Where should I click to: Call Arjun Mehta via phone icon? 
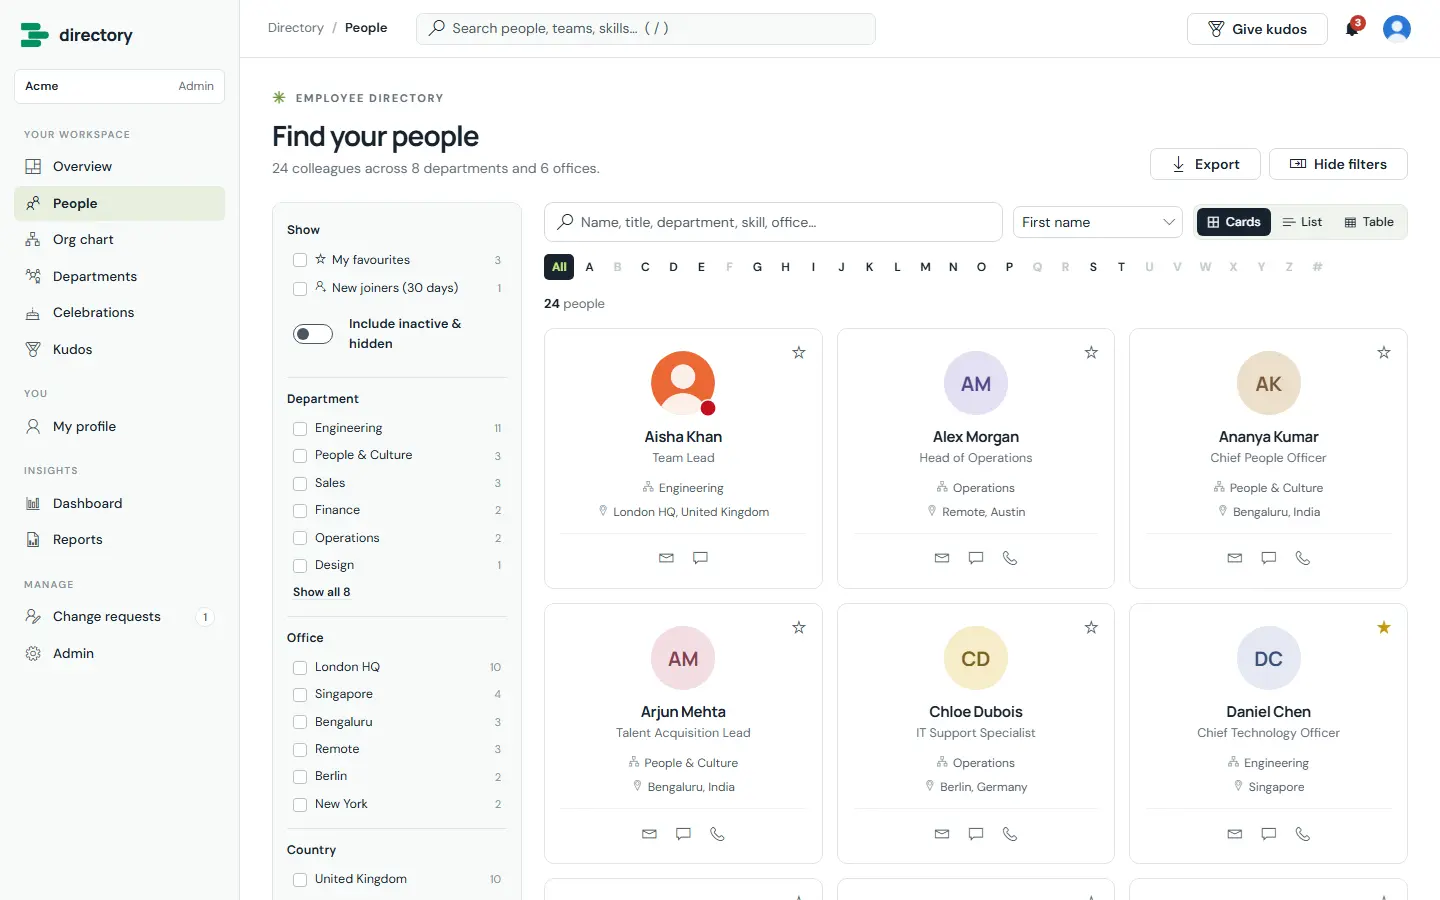pos(717,833)
